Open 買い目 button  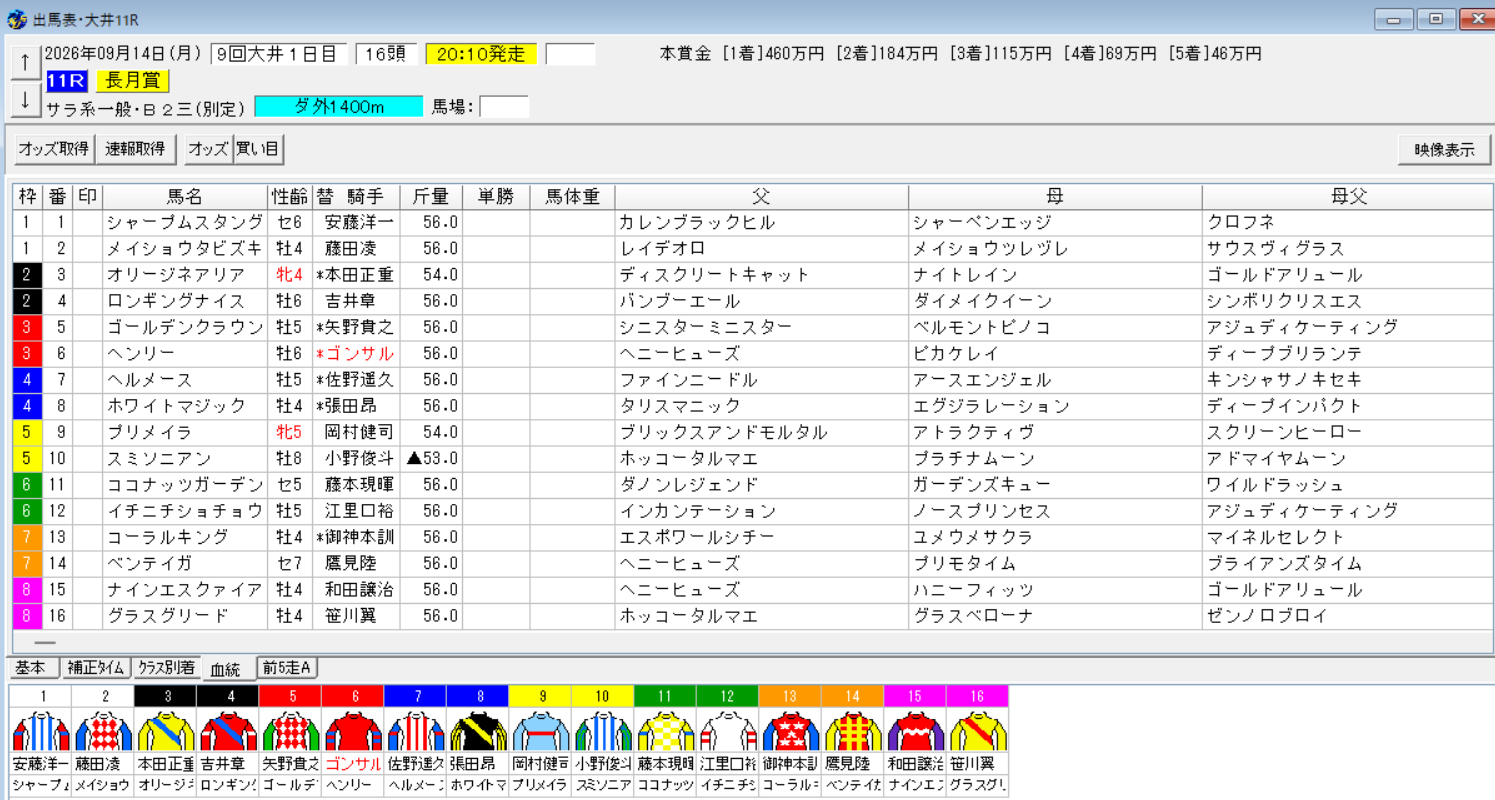258,149
